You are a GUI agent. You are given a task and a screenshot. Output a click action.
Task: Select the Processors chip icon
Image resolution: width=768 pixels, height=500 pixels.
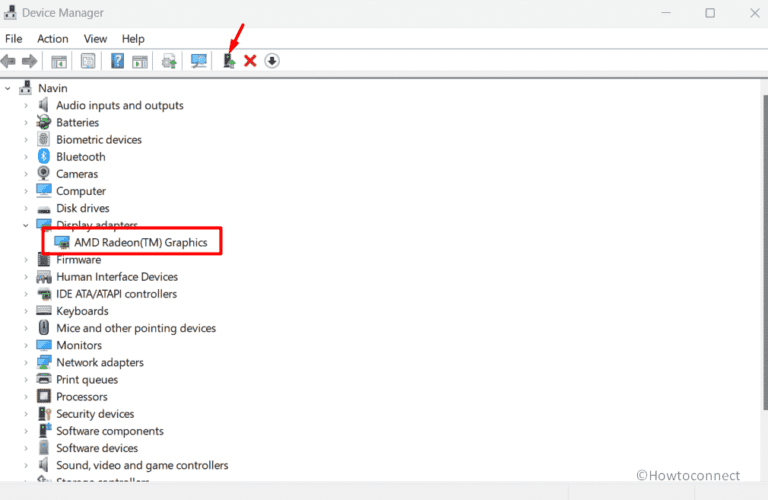pyautogui.click(x=44, y=396)
